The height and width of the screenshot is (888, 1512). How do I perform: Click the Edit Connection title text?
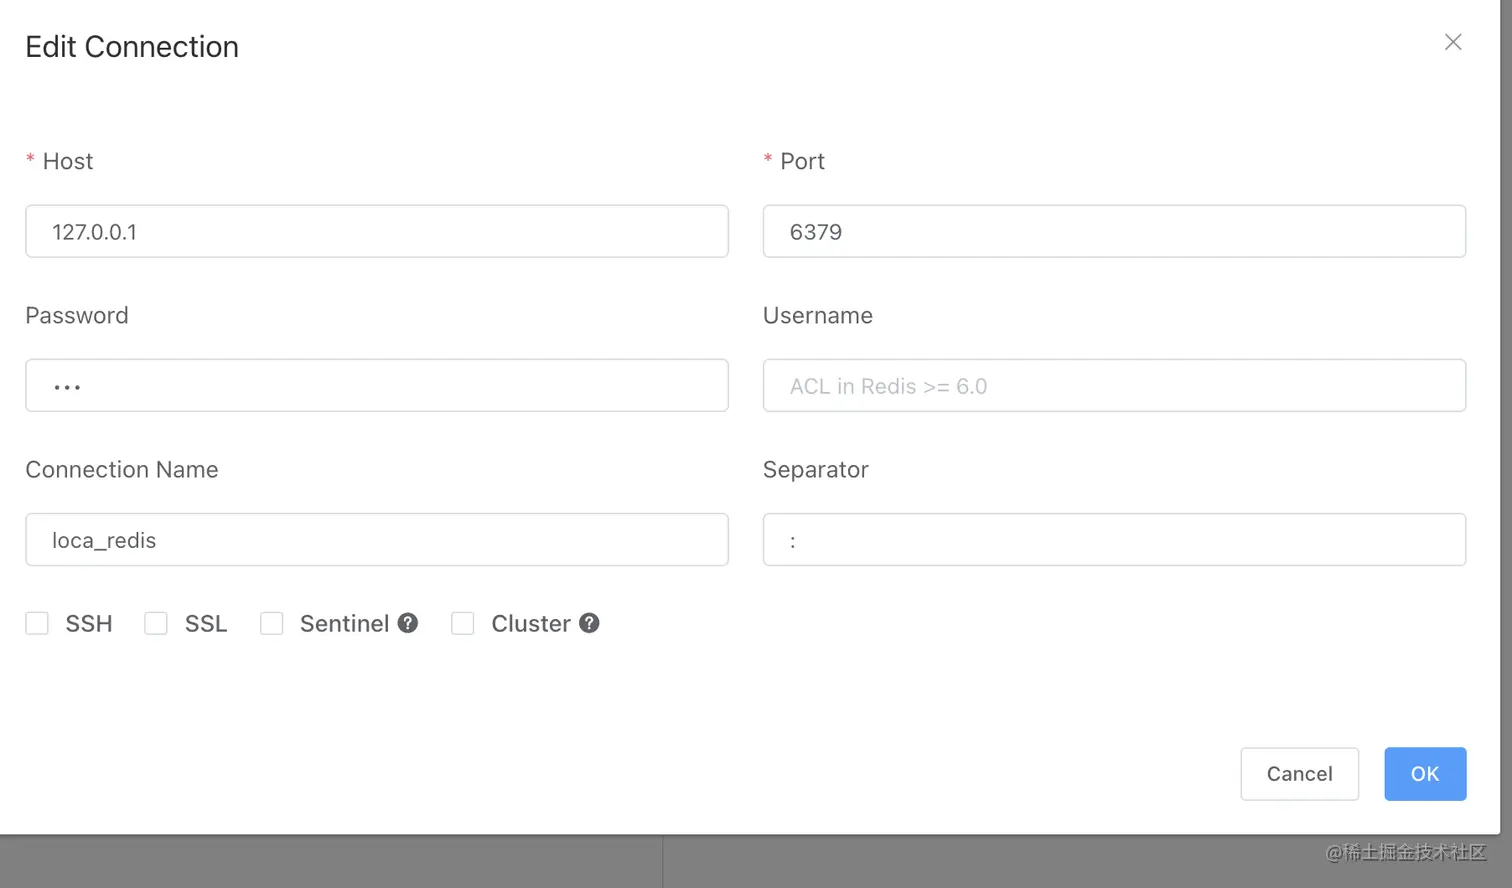132,47
